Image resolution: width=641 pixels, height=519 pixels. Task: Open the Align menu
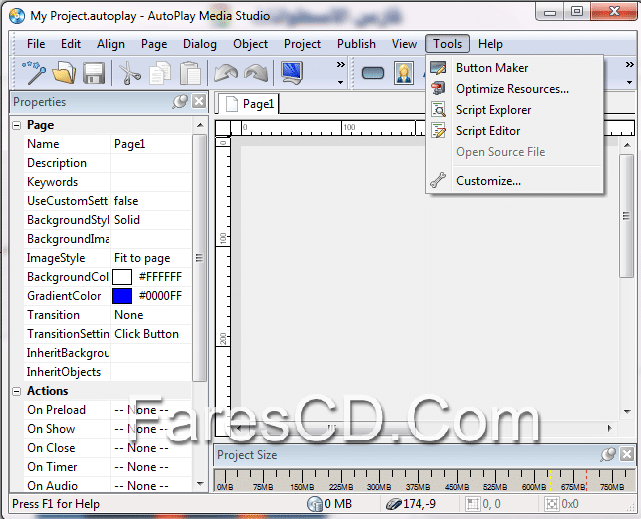point(111,44)
